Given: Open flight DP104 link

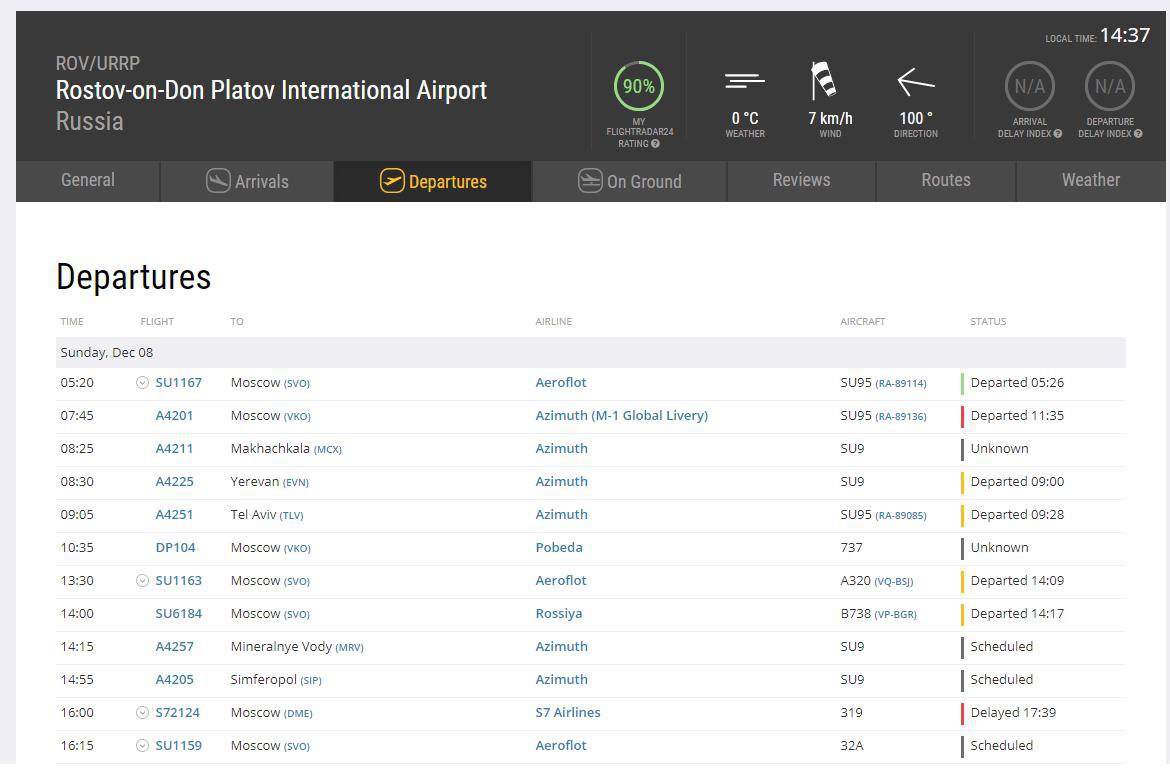Looking at the screenshot, I should [175, 548].
